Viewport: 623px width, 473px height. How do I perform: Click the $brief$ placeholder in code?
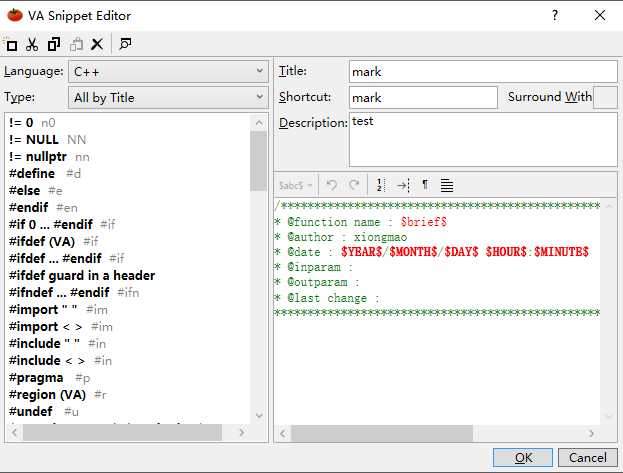[424, 222]
